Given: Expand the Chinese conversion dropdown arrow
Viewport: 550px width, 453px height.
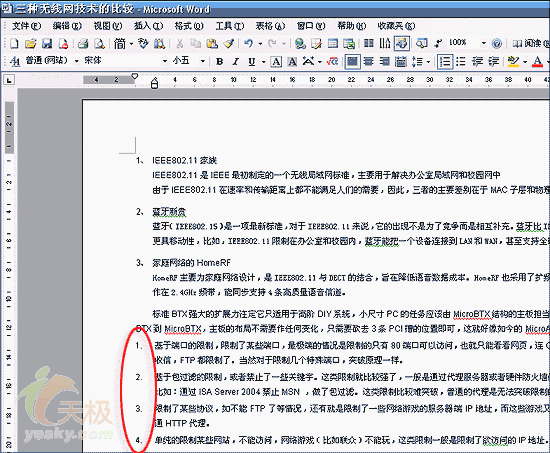Looking at the screenshot, I should [132, 44].
